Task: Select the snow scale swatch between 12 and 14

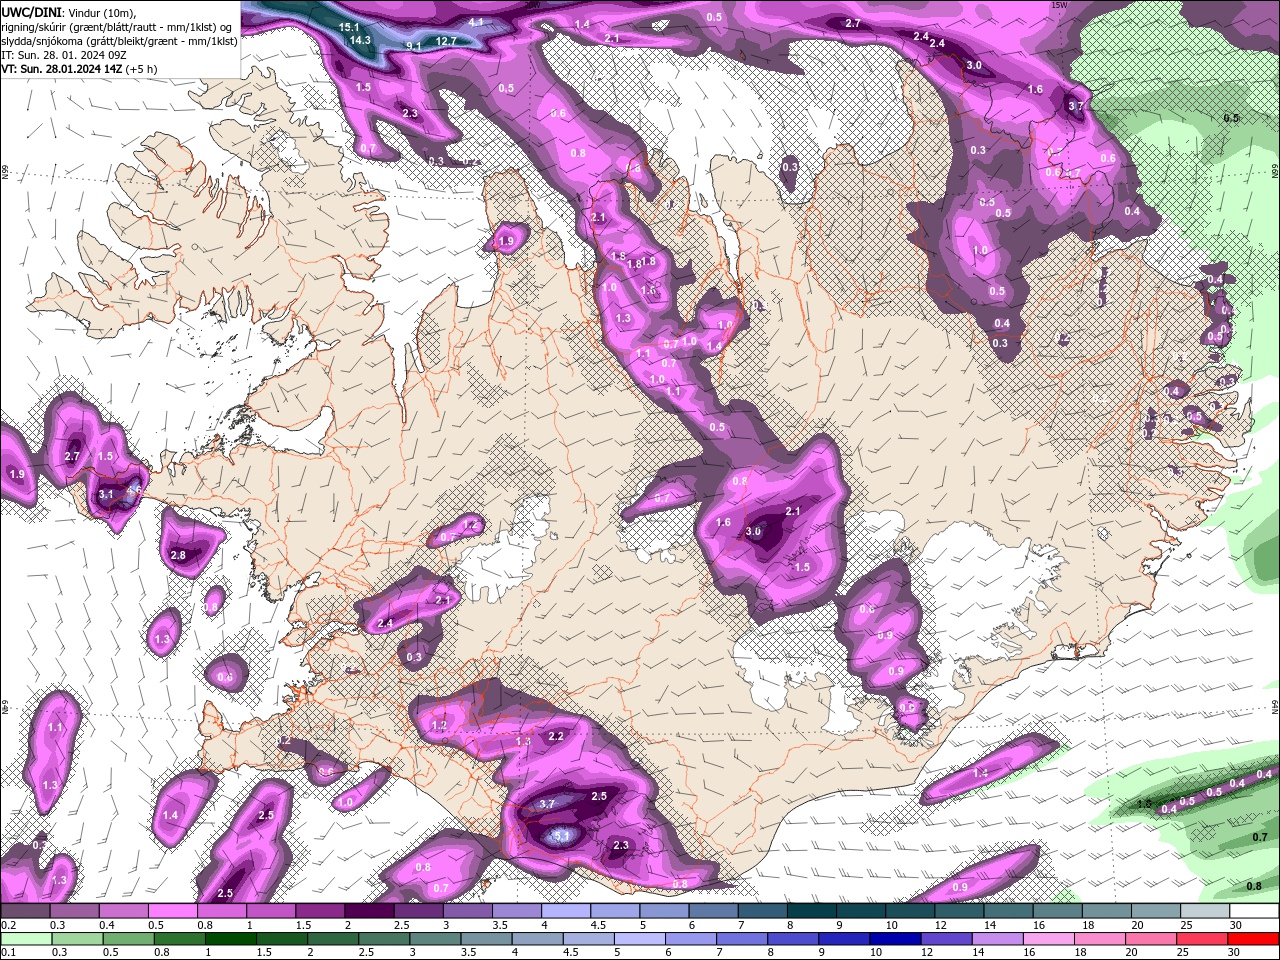Action: coord(960,911)
